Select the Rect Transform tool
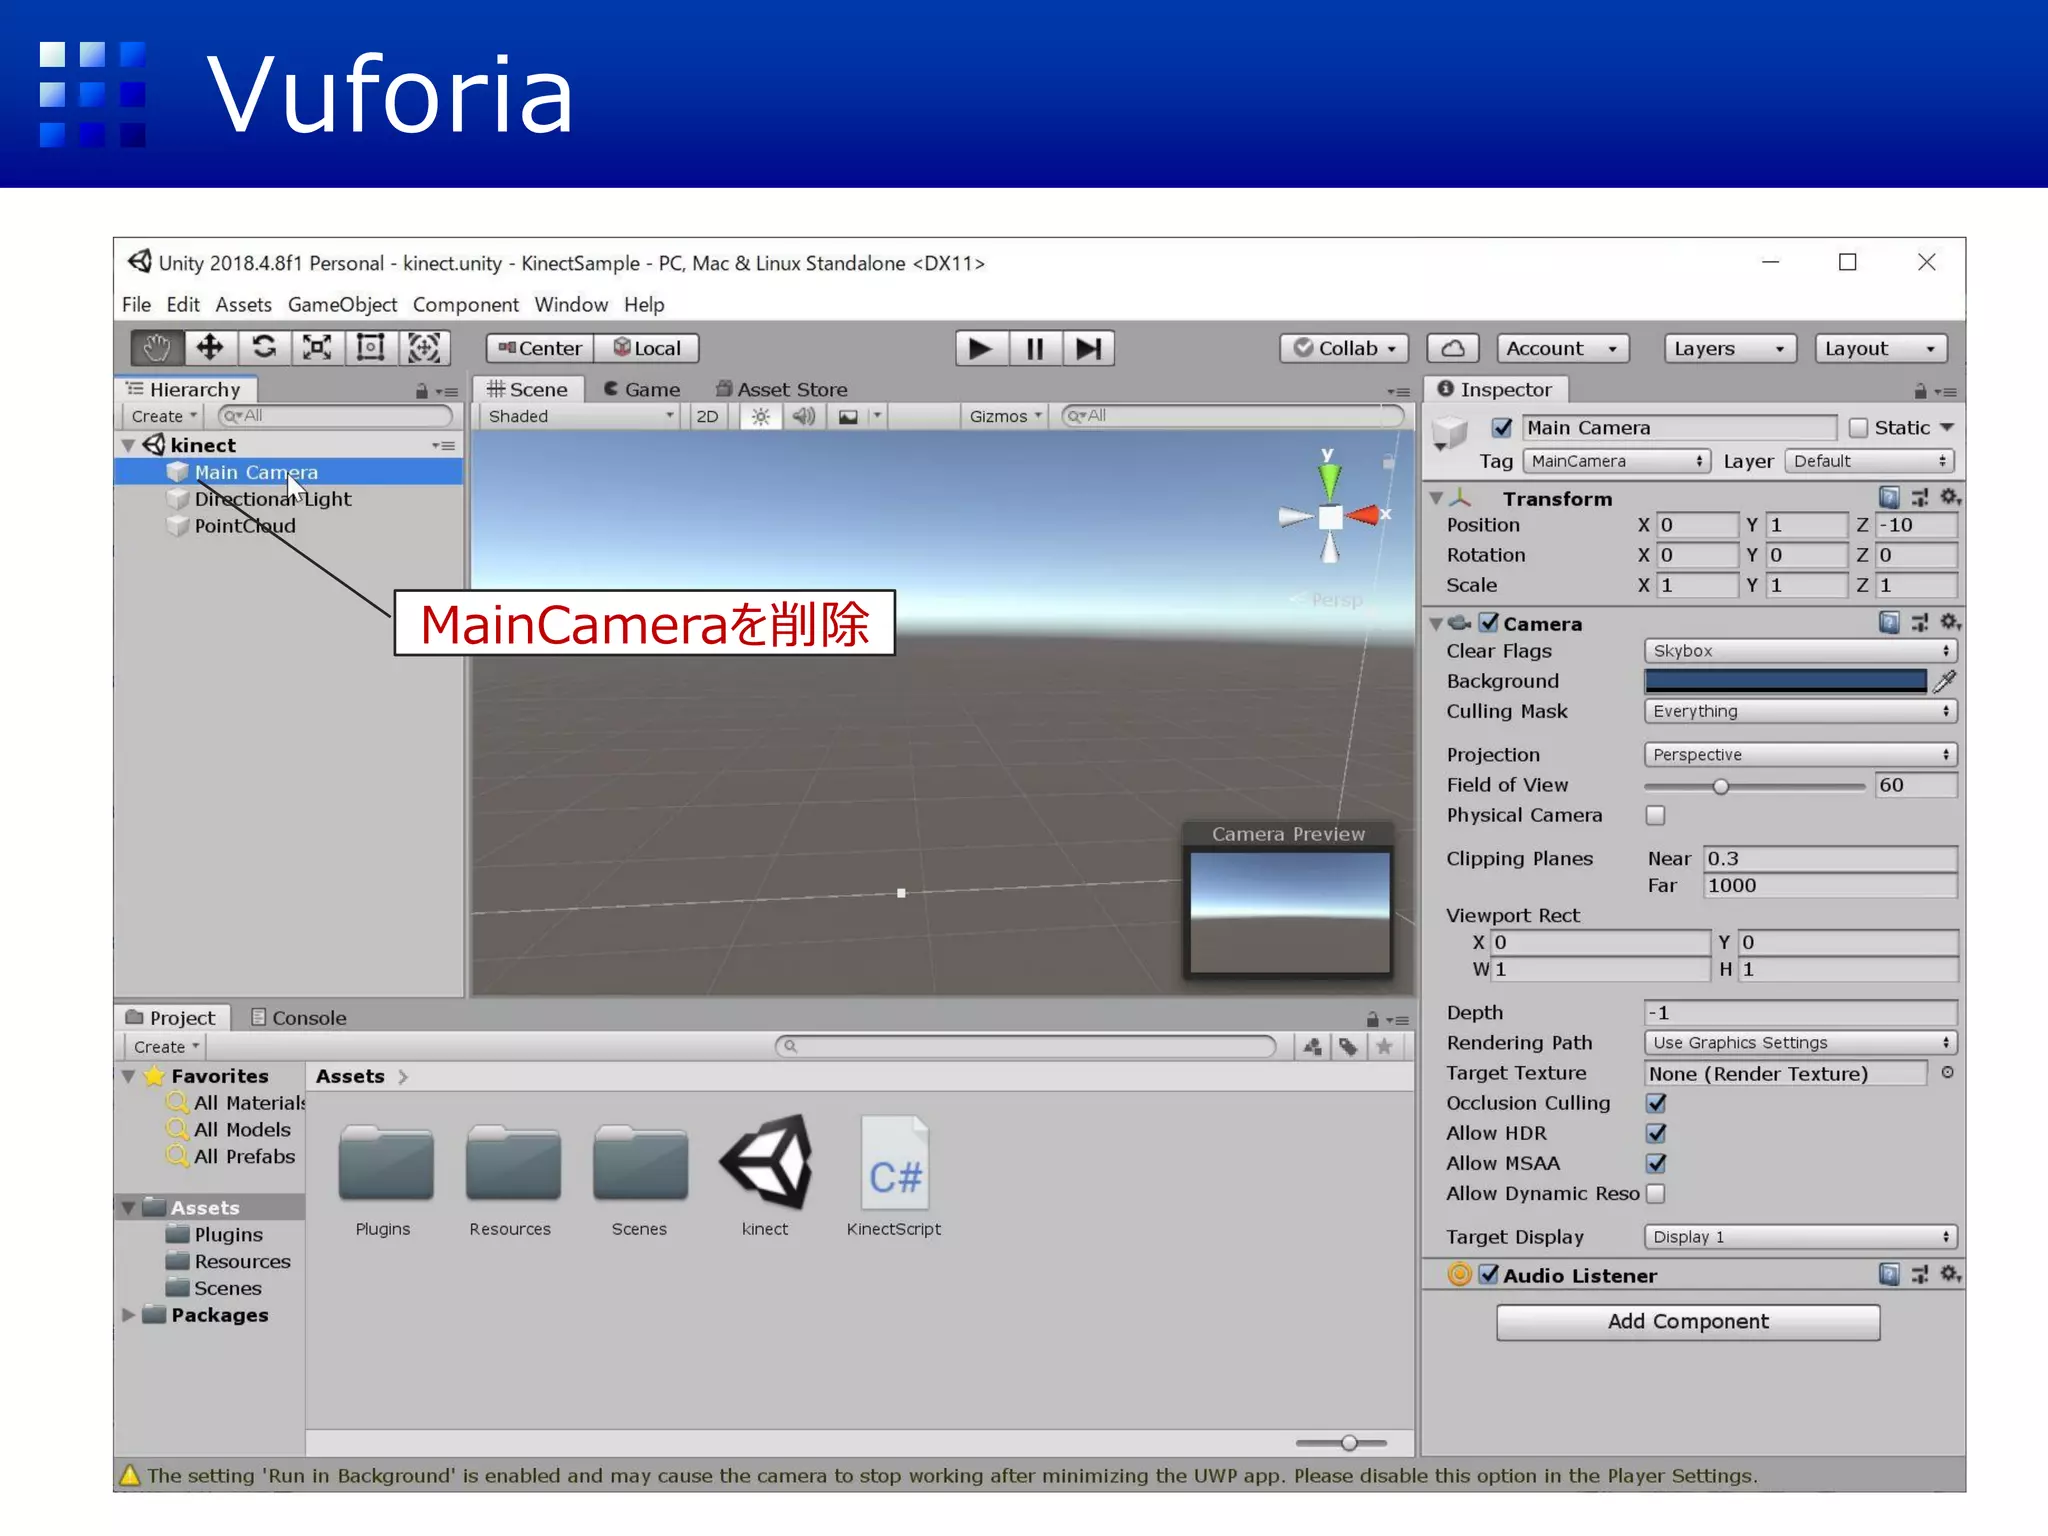 click(x=371, y=348)
